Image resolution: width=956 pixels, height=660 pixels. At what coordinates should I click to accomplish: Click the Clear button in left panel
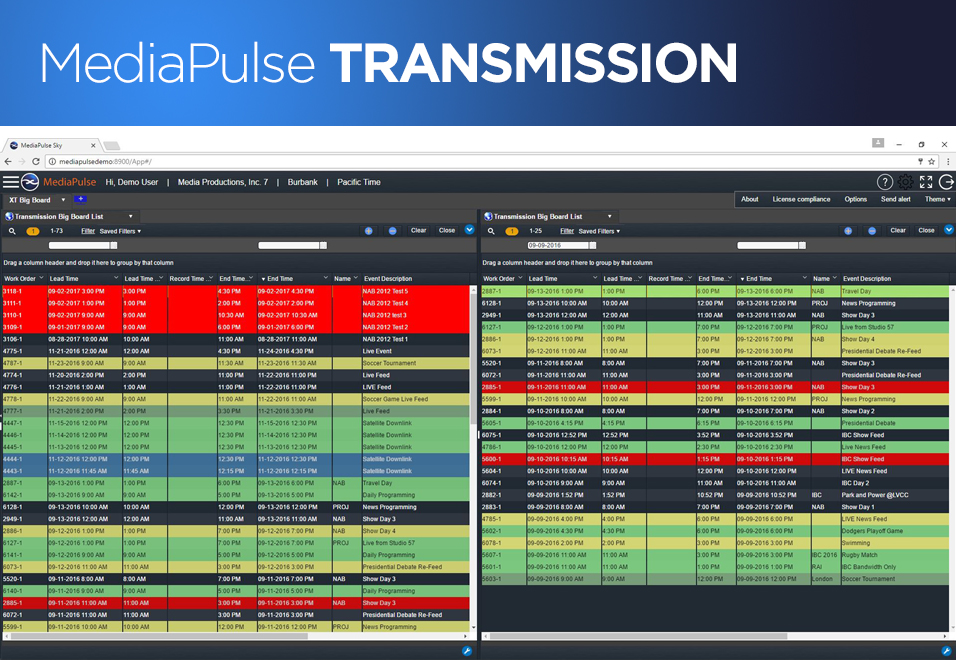click(x=418, y=230)
